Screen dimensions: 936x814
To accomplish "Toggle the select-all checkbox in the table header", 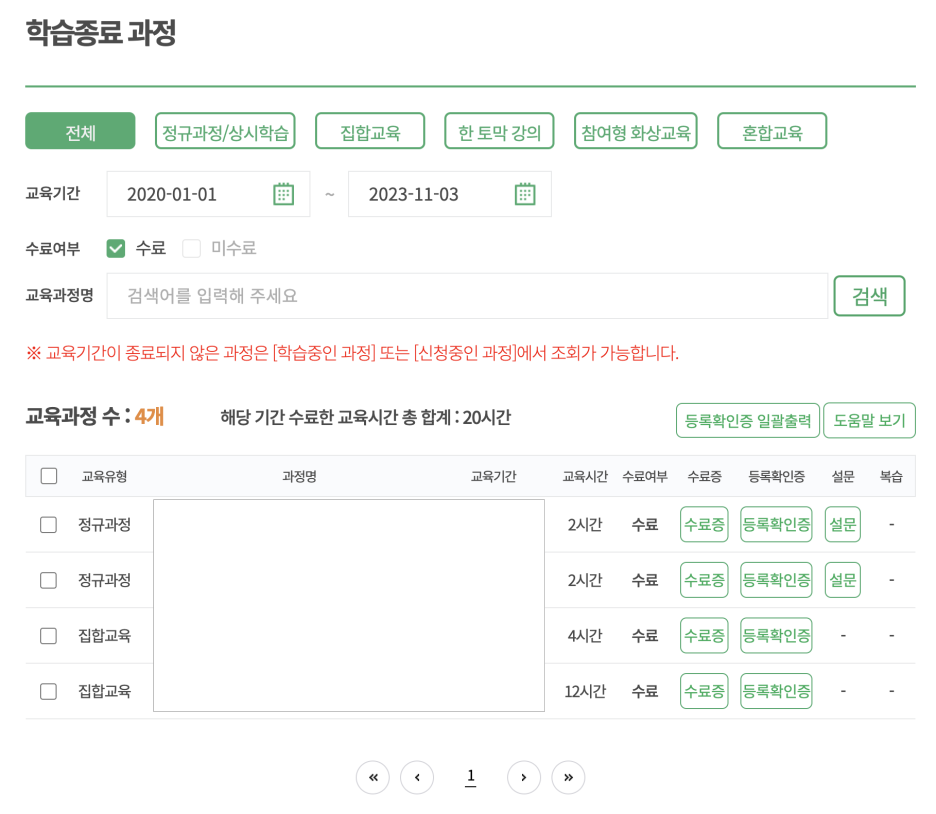I will (x=49, y=476).
